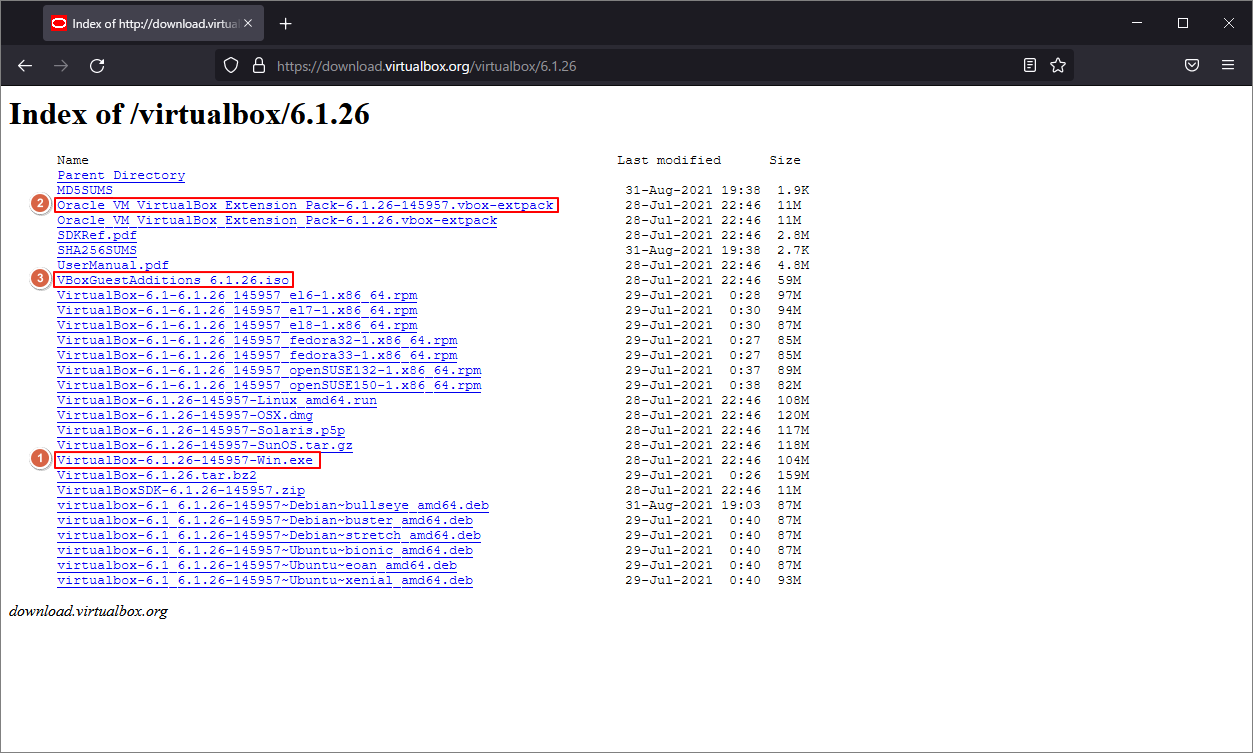Reload the page with the refresh icon
Viewport: 1253px width, 753px height.
97,65
